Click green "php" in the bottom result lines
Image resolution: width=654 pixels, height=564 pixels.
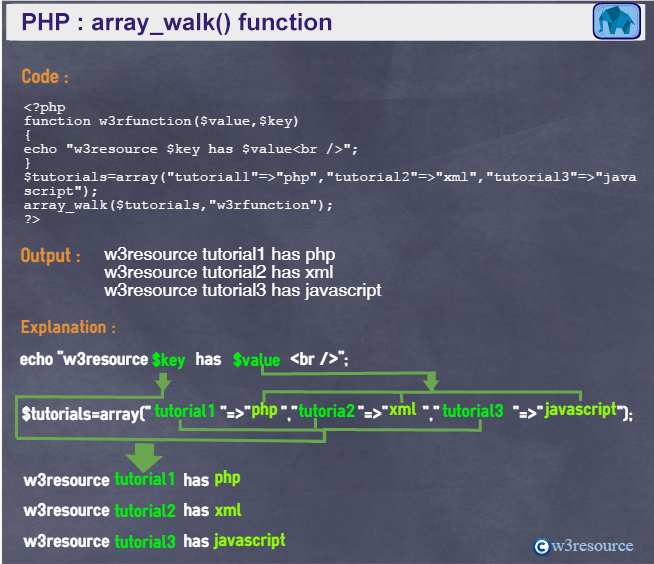[x=227, y=478]
